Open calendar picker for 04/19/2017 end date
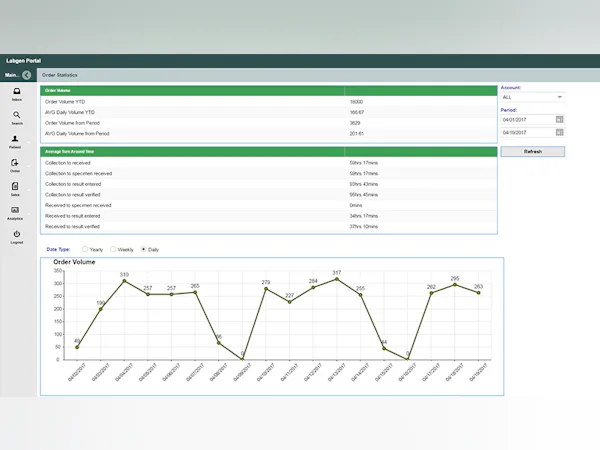Viewport: 600px width, 450px height. (559, 132)
